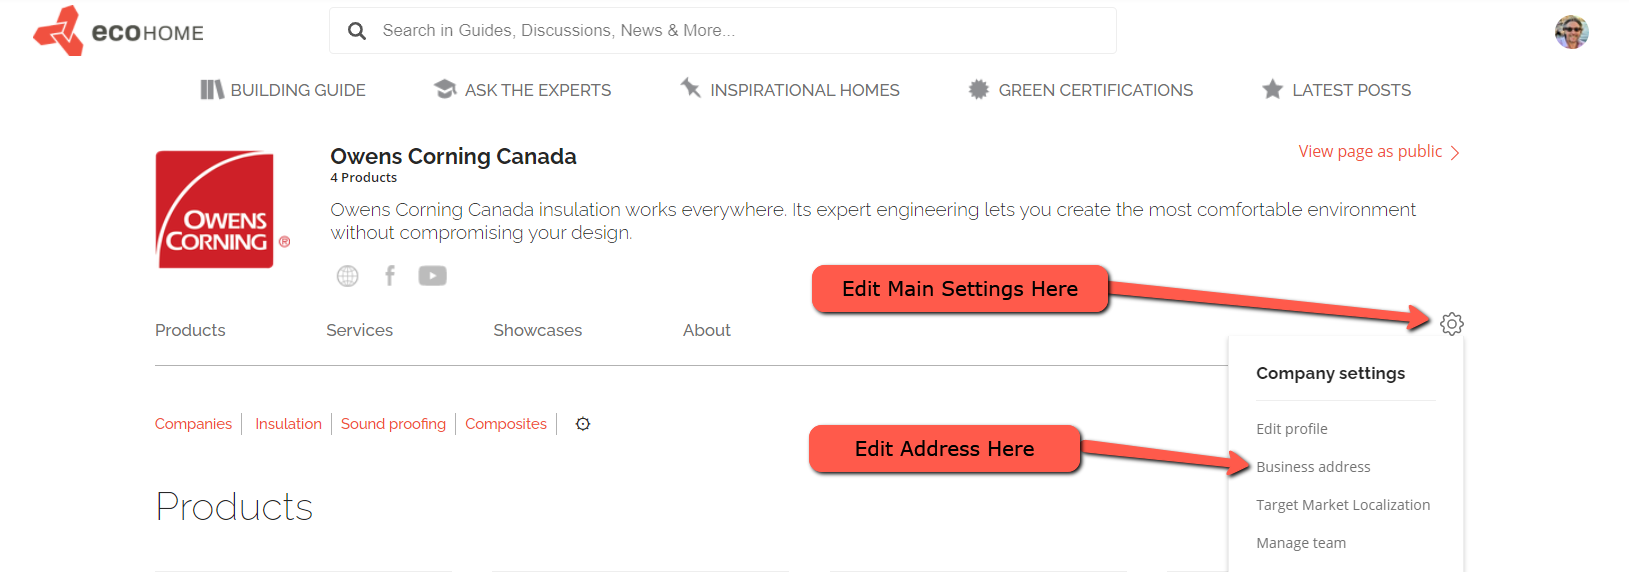Click the EcoHome logo icon
Screen dimensions: 1629x572
coord(58,31)
